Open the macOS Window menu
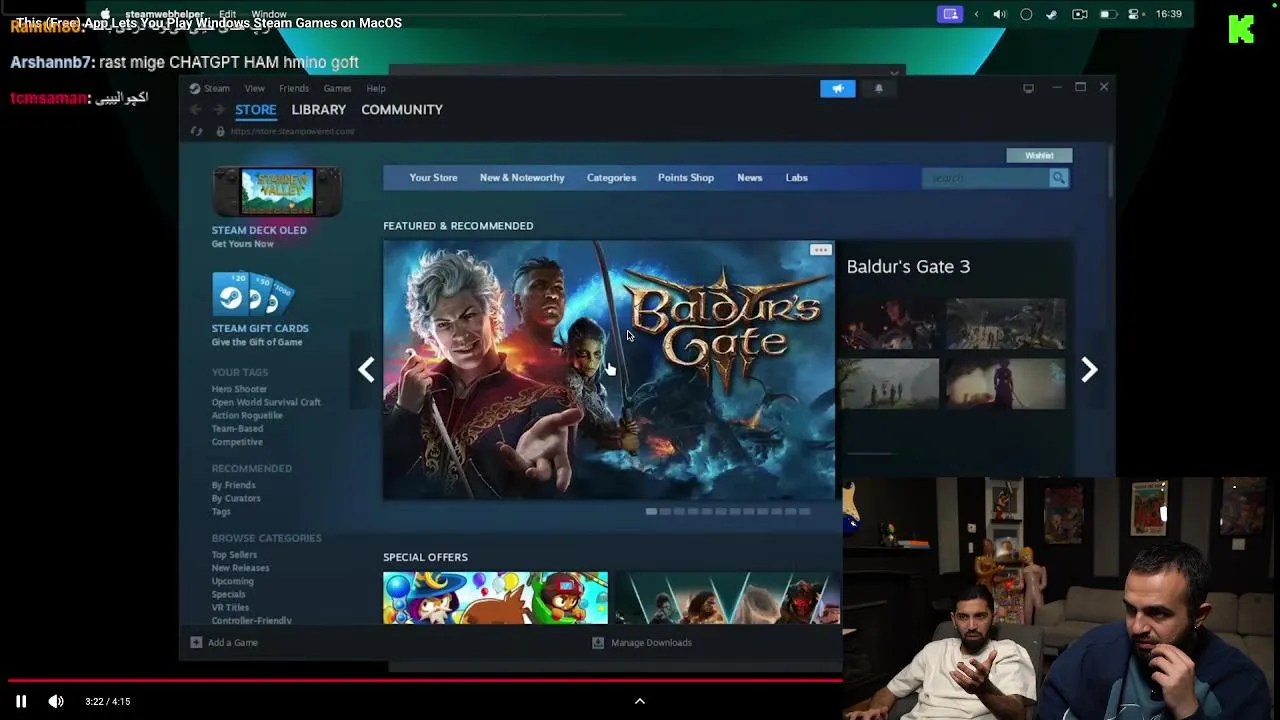Image resolution: width=1280 pixels, height=720 pixels. coord(269,15)
